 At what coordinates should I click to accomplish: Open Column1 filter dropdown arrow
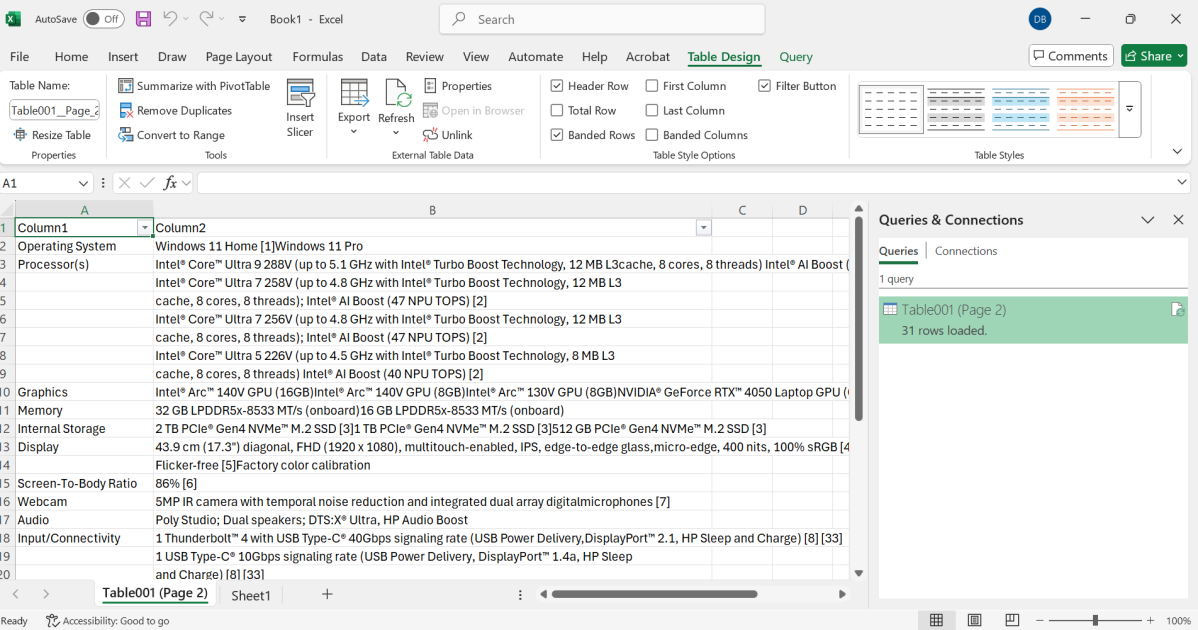(145, 228)
